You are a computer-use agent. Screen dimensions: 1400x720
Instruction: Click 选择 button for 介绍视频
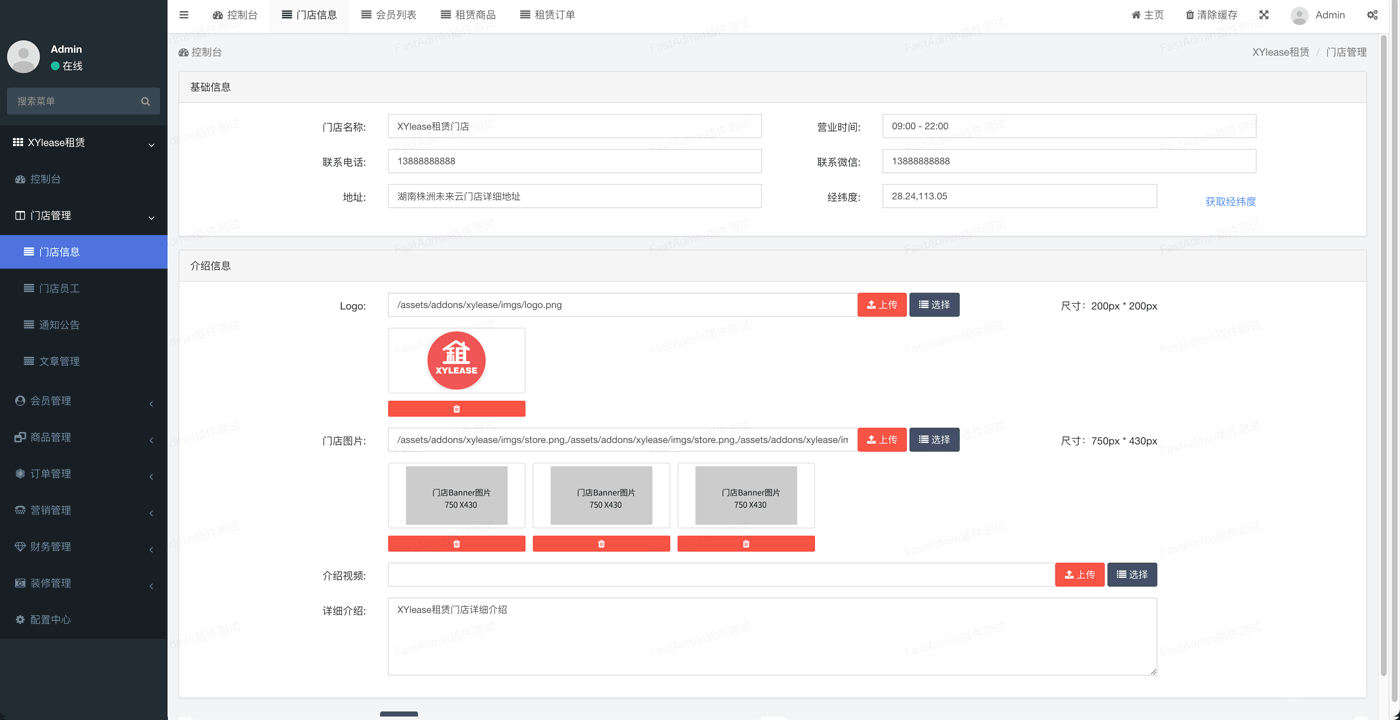(1132, 575)
